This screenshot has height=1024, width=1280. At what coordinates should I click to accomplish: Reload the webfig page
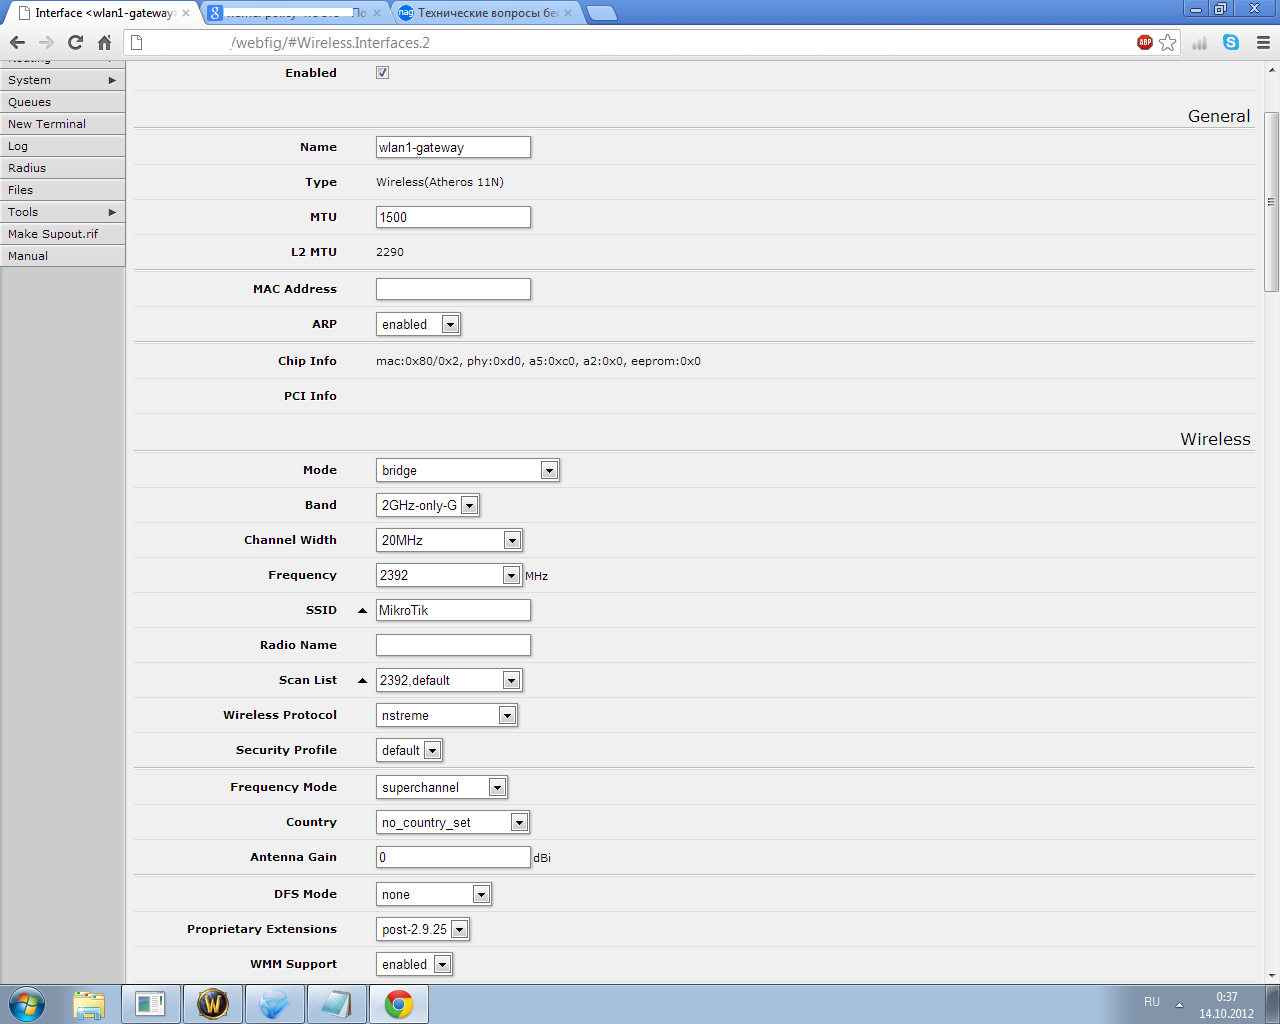click(x=75, y=42)
